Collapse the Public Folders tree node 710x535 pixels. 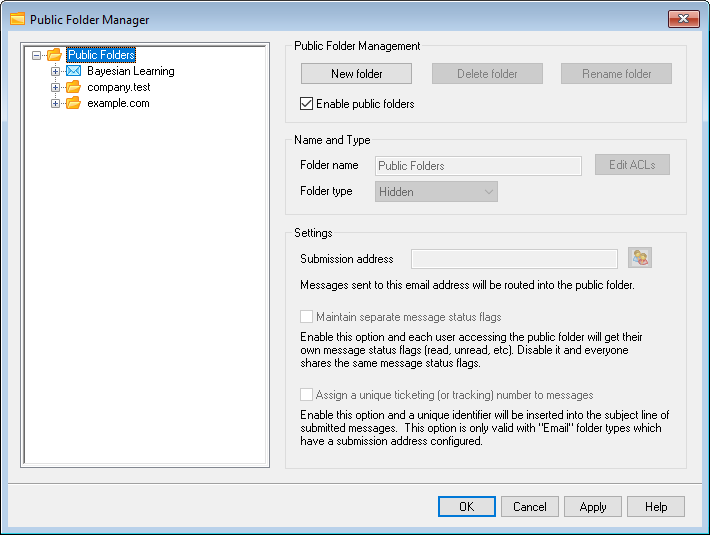[x=37, y=55]
